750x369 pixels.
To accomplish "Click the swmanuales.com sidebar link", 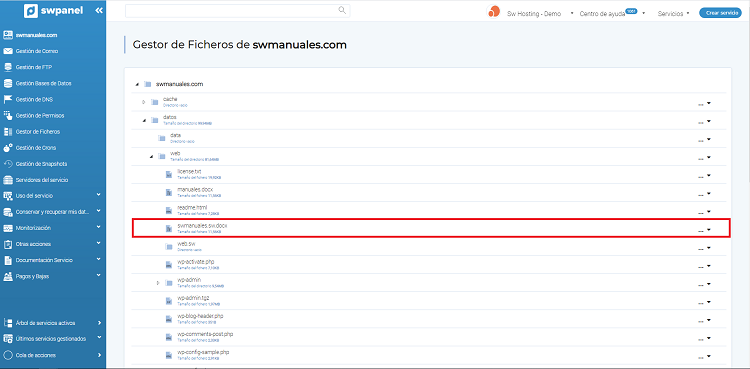I will [x=36, y=35].
